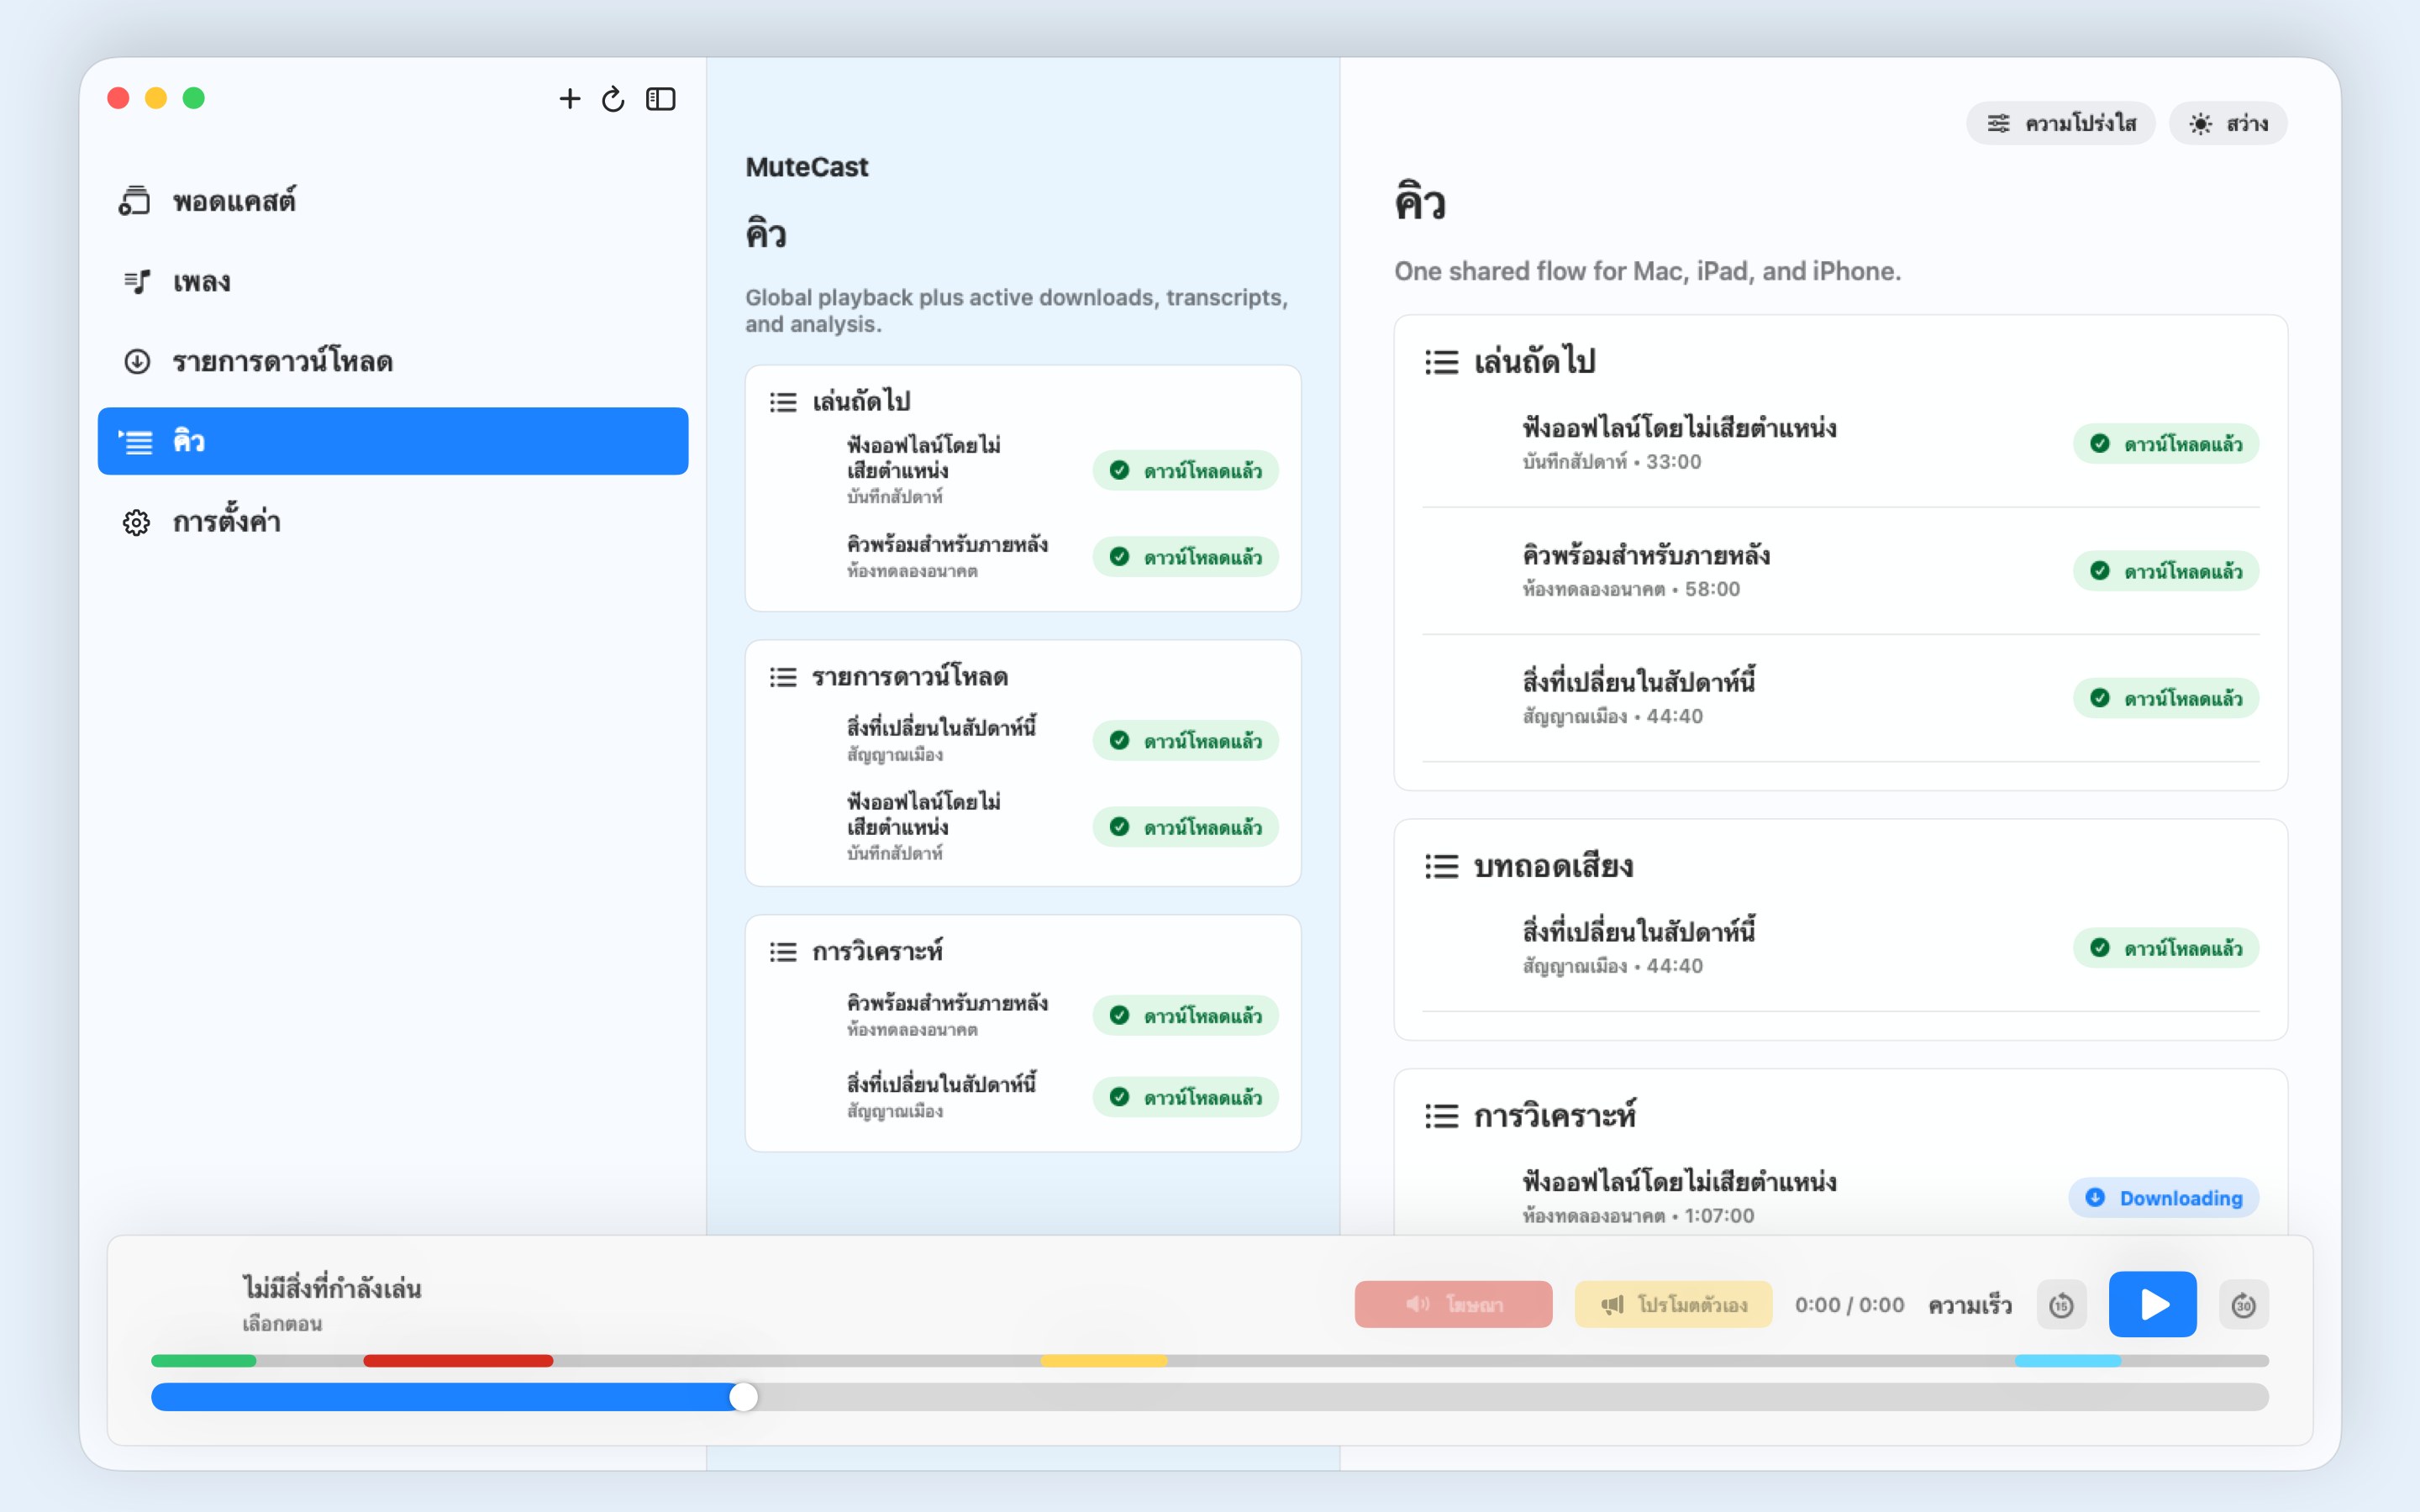The image size is (2420, 1512).
Task: Select the คิว sidebar item
Action: pyautogui.click(x=392, y=441)
